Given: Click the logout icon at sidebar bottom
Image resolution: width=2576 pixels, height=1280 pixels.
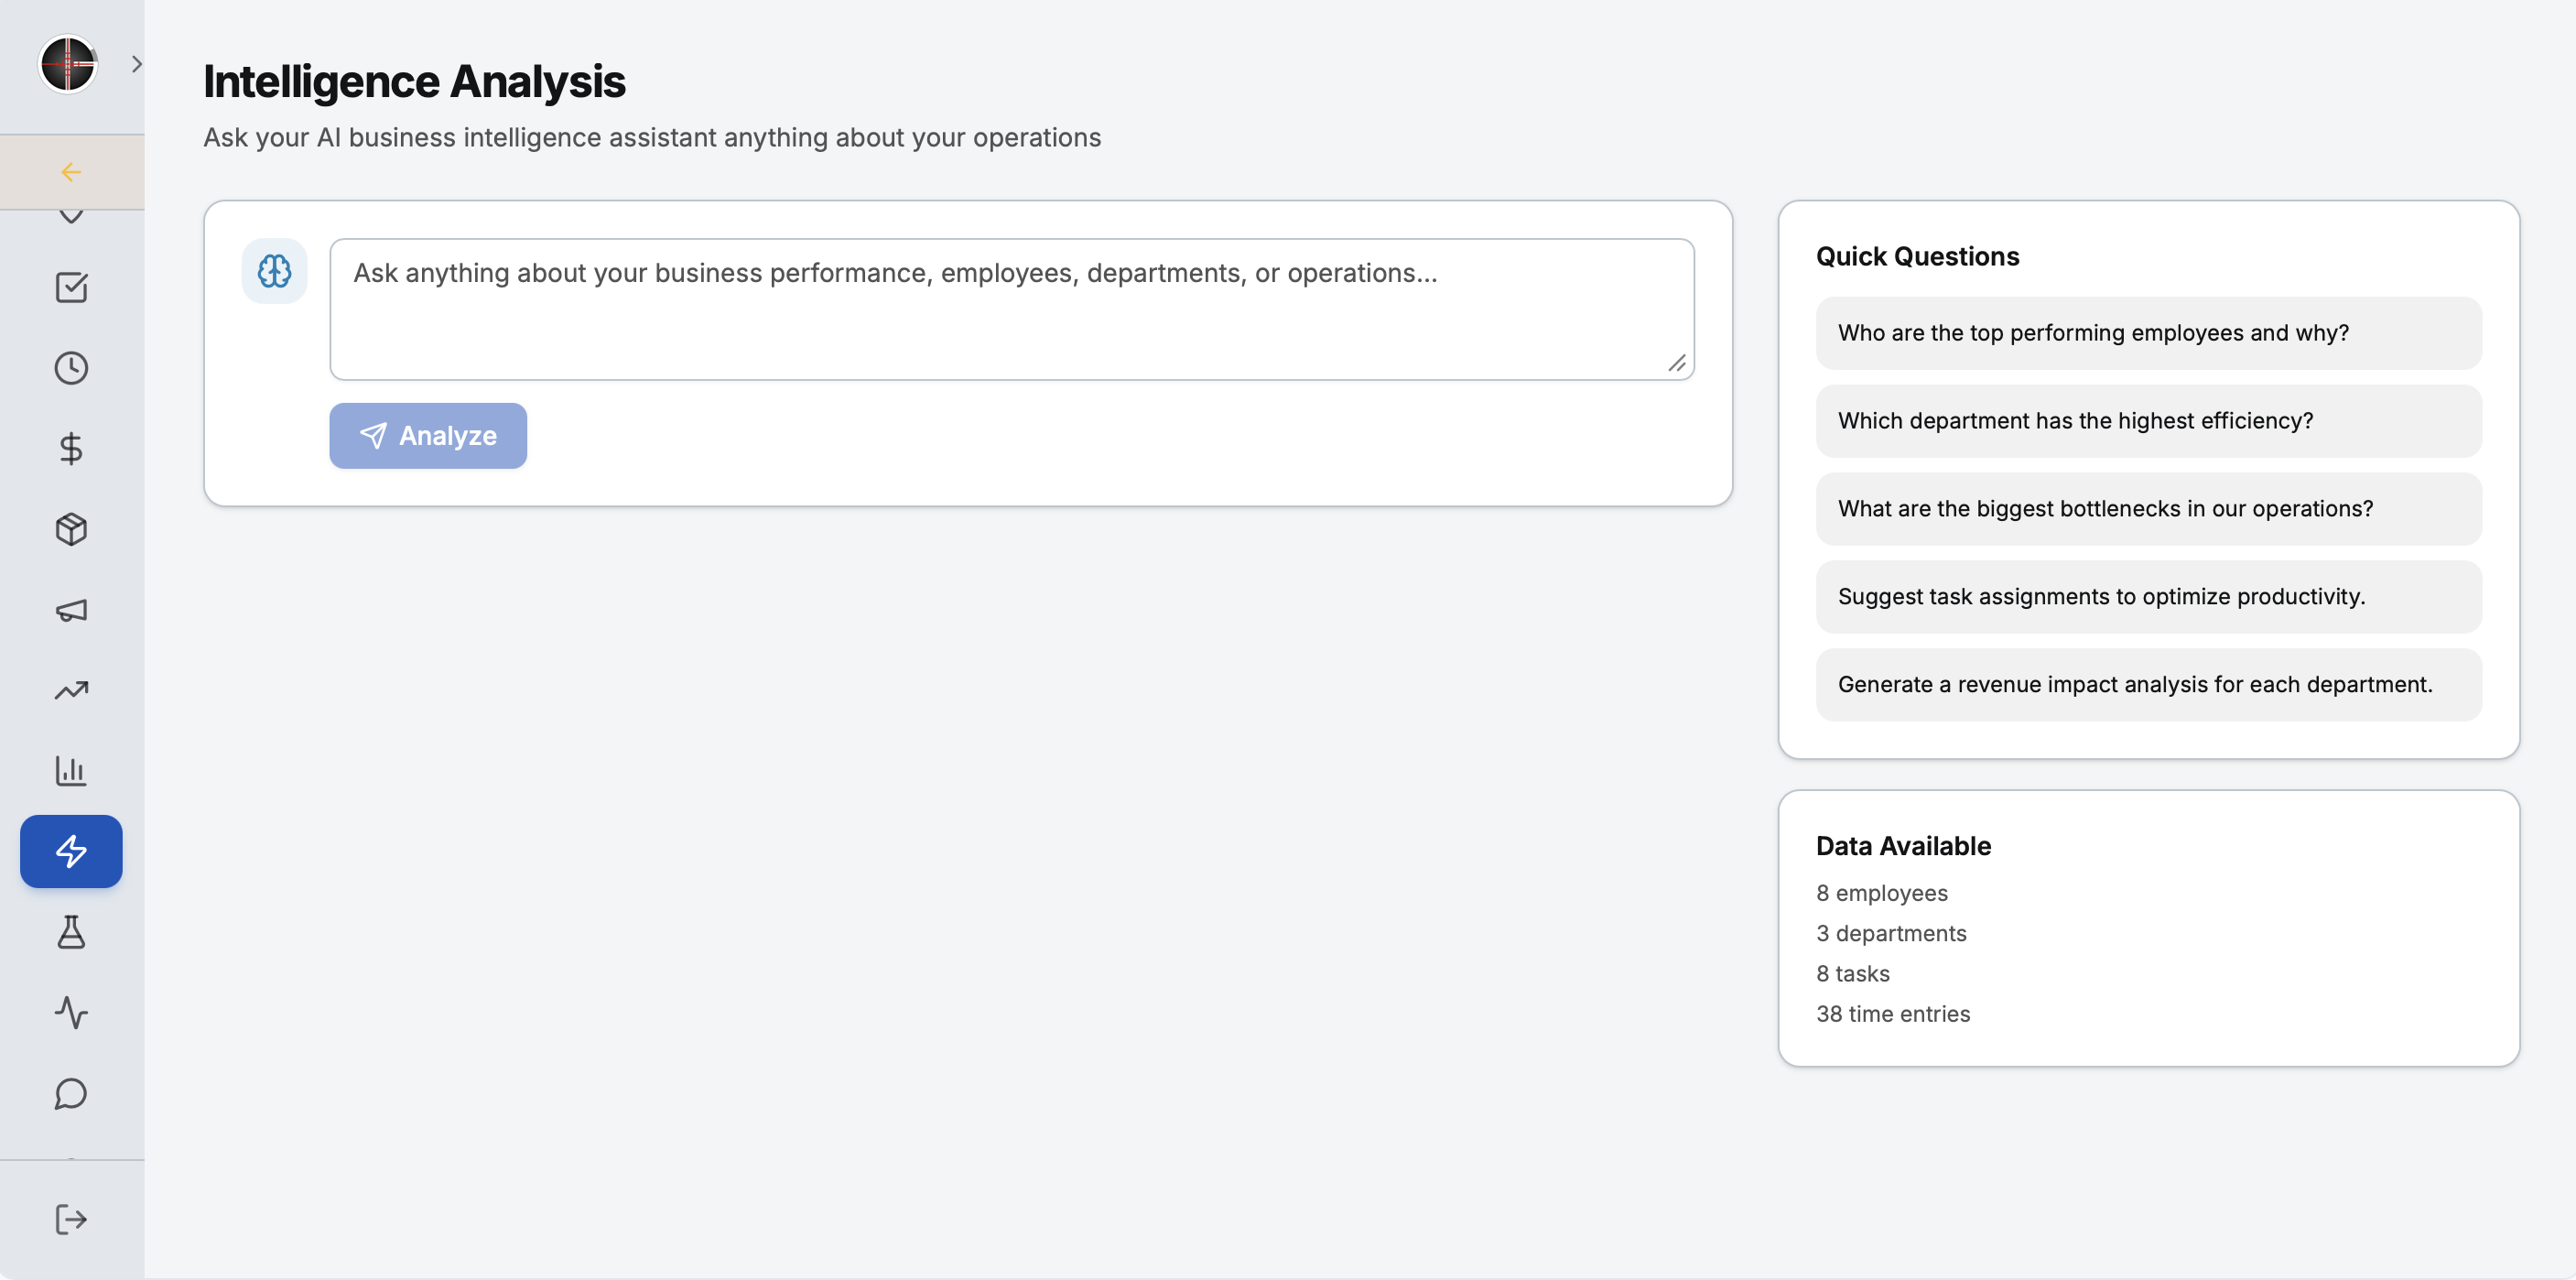Looking at the screenshot, I should click(x=71, y=1219).
